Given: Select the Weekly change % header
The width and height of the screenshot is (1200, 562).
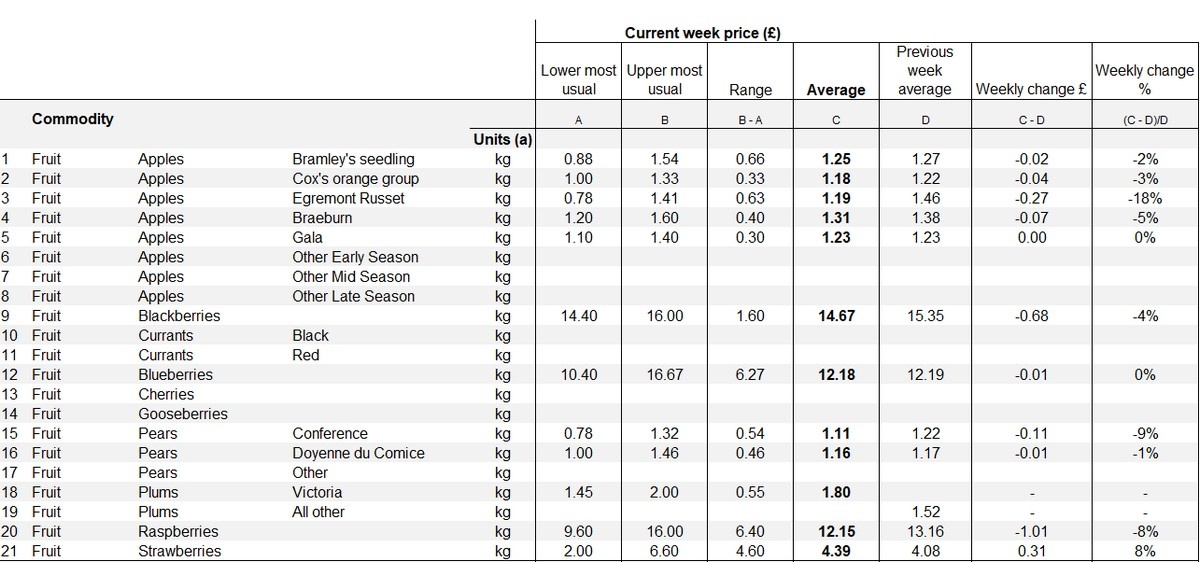Looking at the screenshot, I should coord(1145,80).
